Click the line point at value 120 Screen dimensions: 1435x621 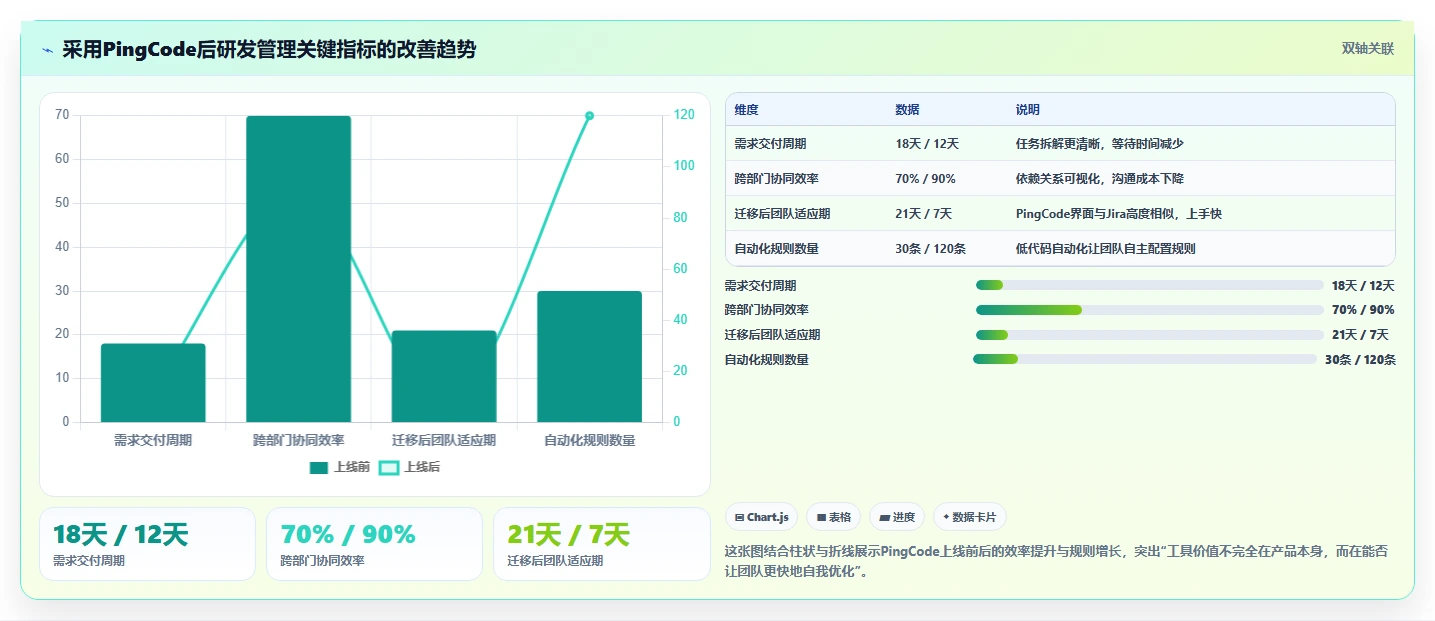click(589, 116)
